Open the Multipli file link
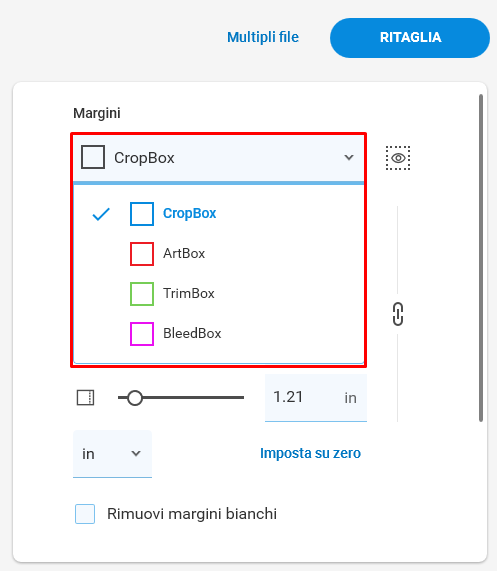The image size is (497, 571). coord(263,37)
